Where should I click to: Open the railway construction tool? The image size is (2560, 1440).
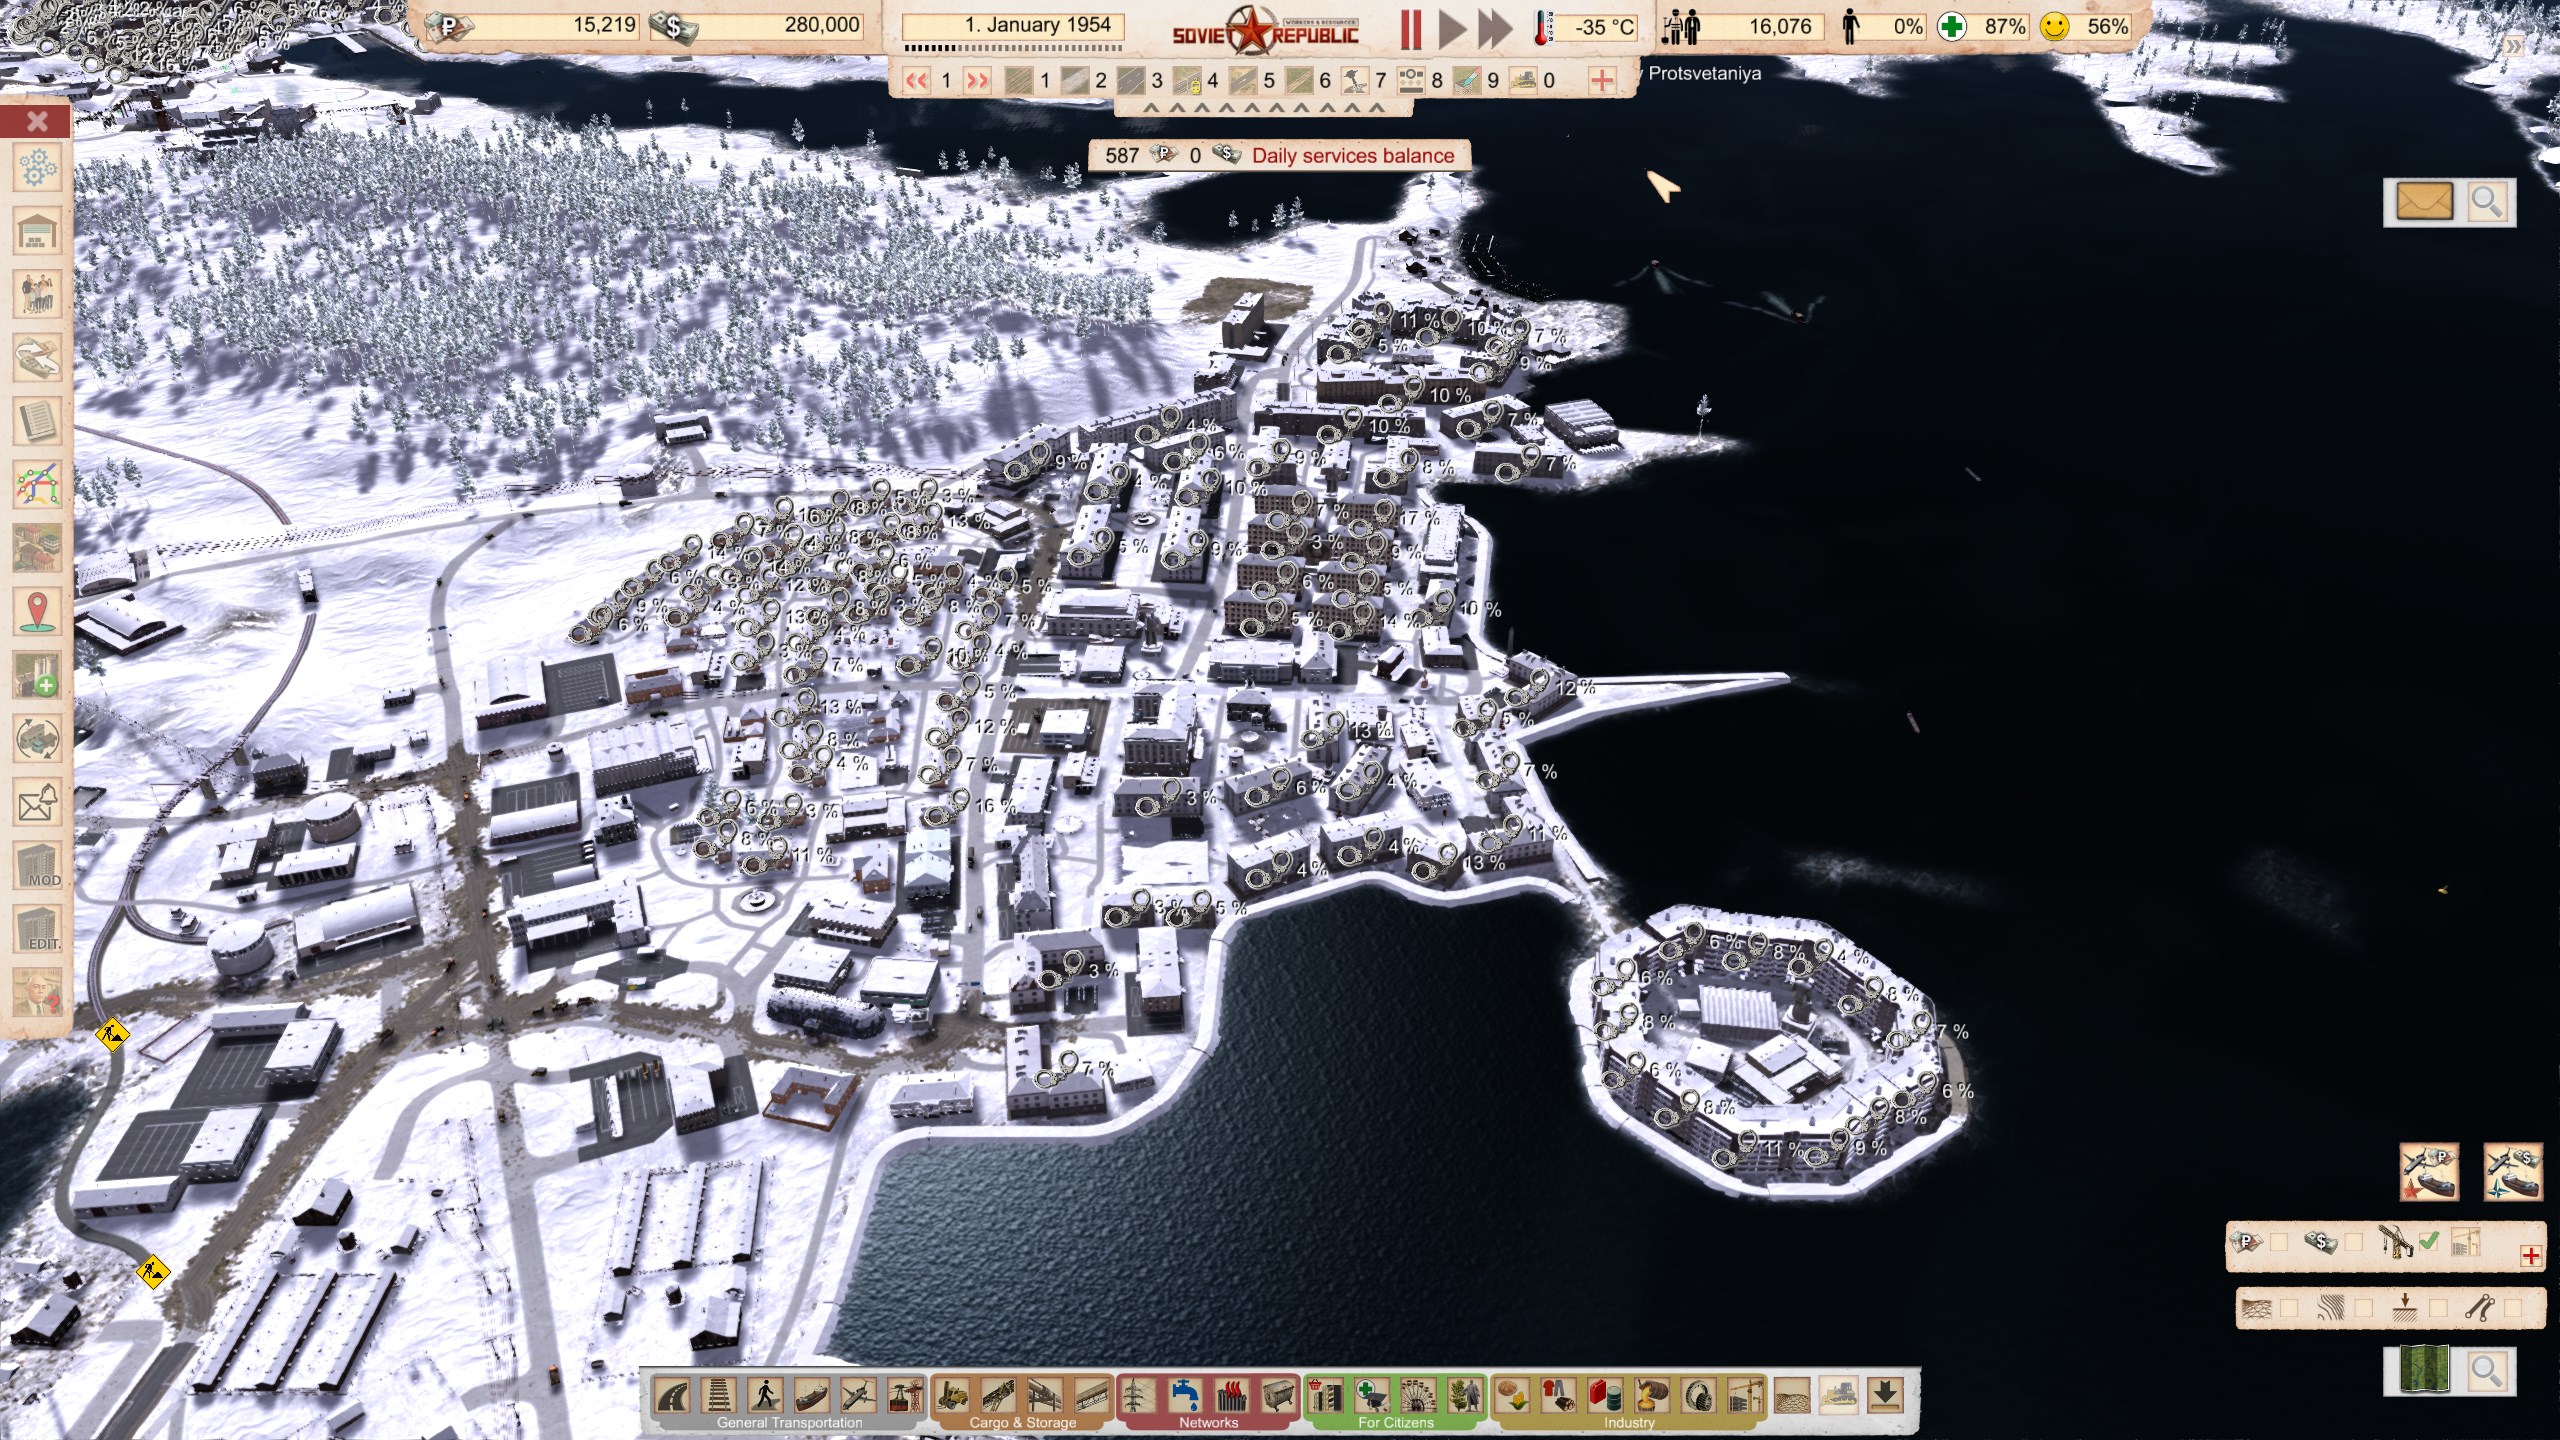click(719, 1394)
